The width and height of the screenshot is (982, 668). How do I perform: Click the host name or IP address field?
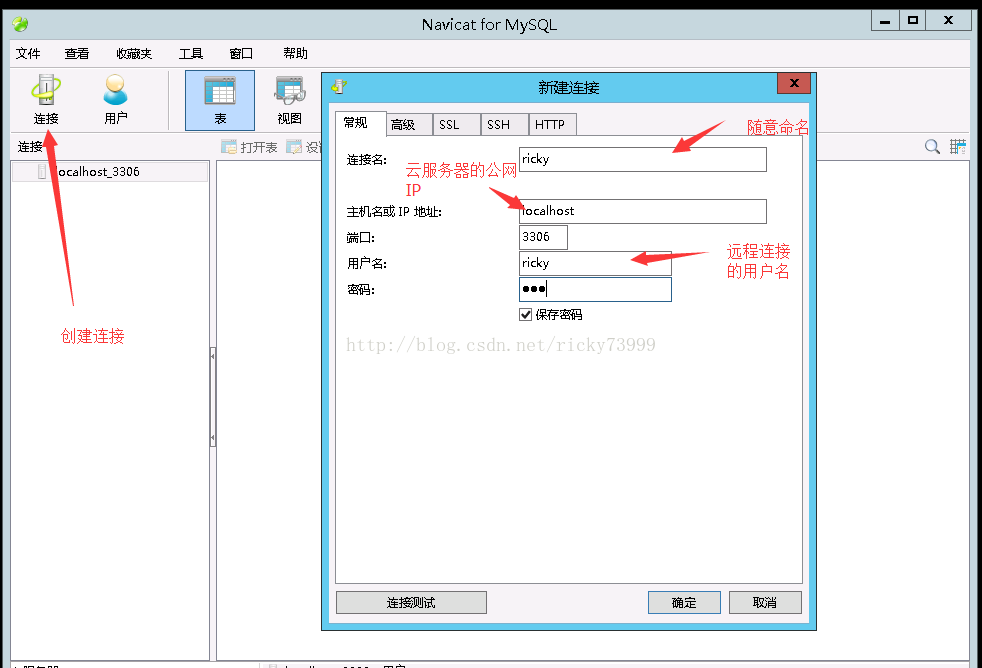pos(643,211)
